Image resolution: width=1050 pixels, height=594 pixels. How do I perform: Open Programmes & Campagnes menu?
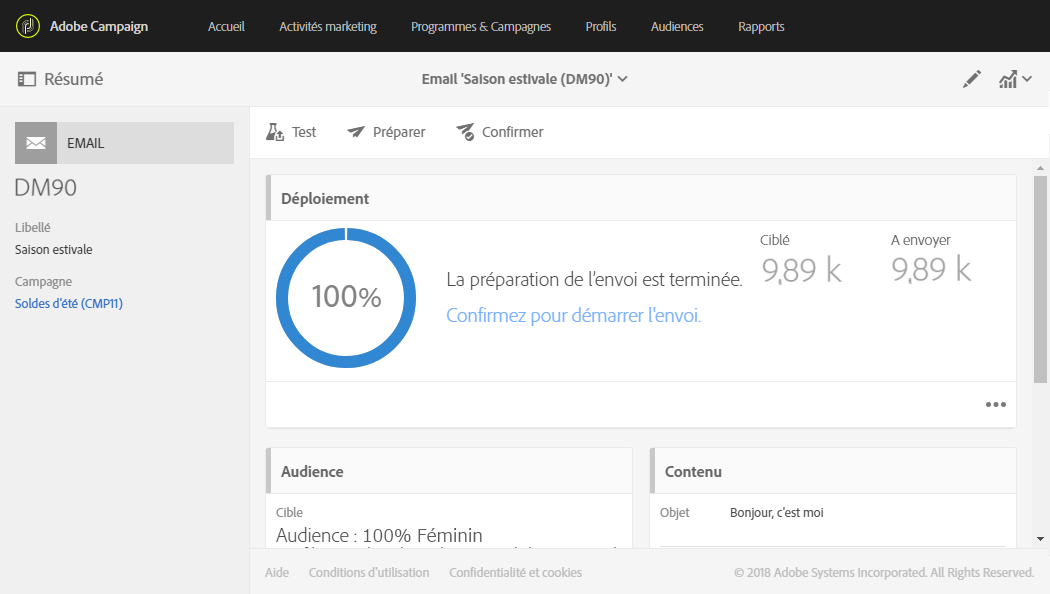click(481, 27)
